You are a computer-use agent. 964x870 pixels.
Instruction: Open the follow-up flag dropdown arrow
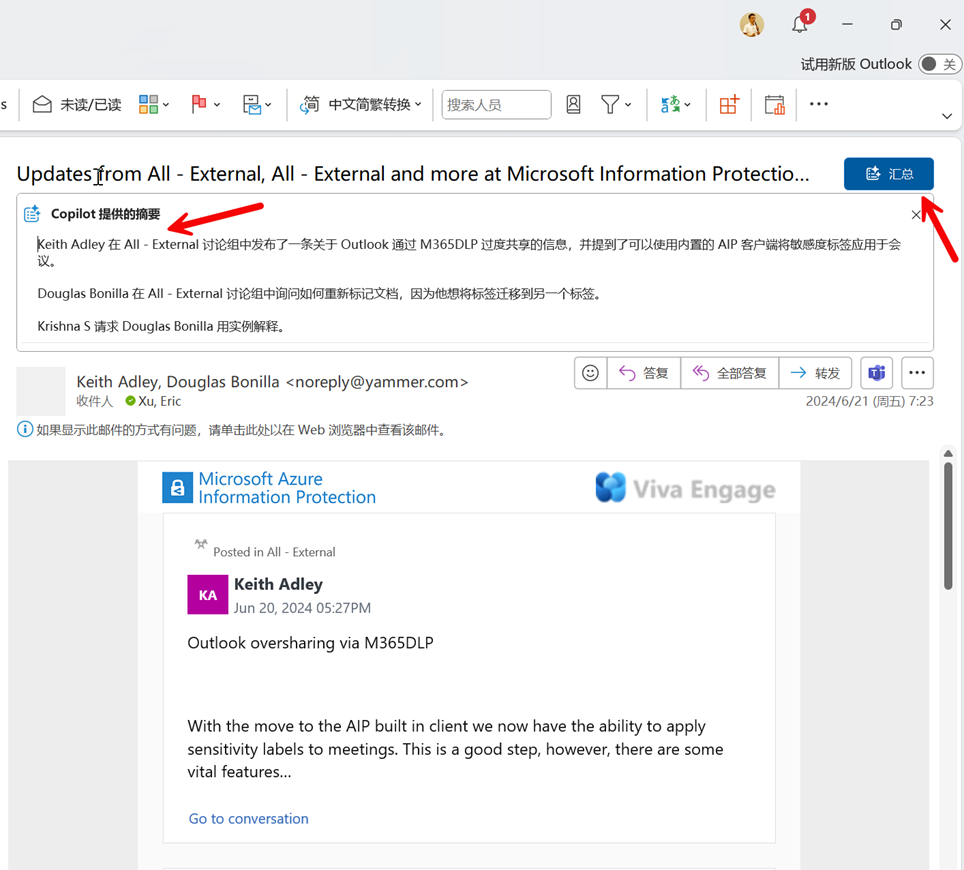point(217,105)
